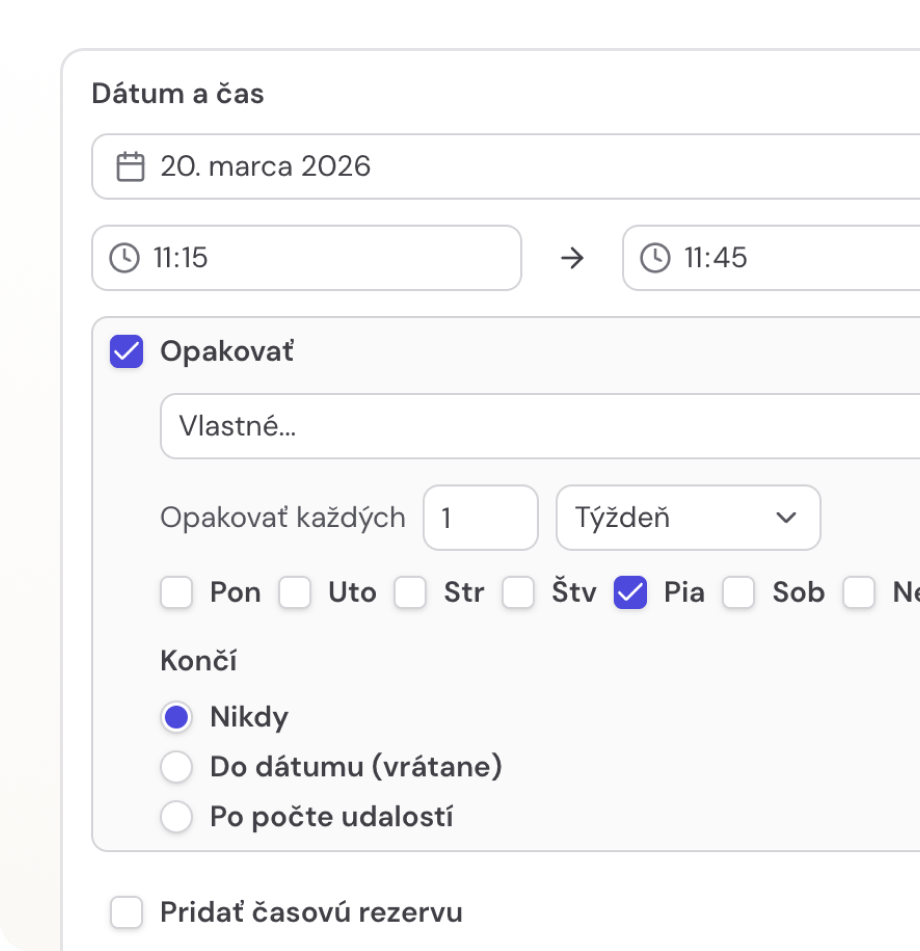Enable the Sob weekday checkbox
Image resolution: width=920 pixels, height=951 pixels.
coord(739,593)
